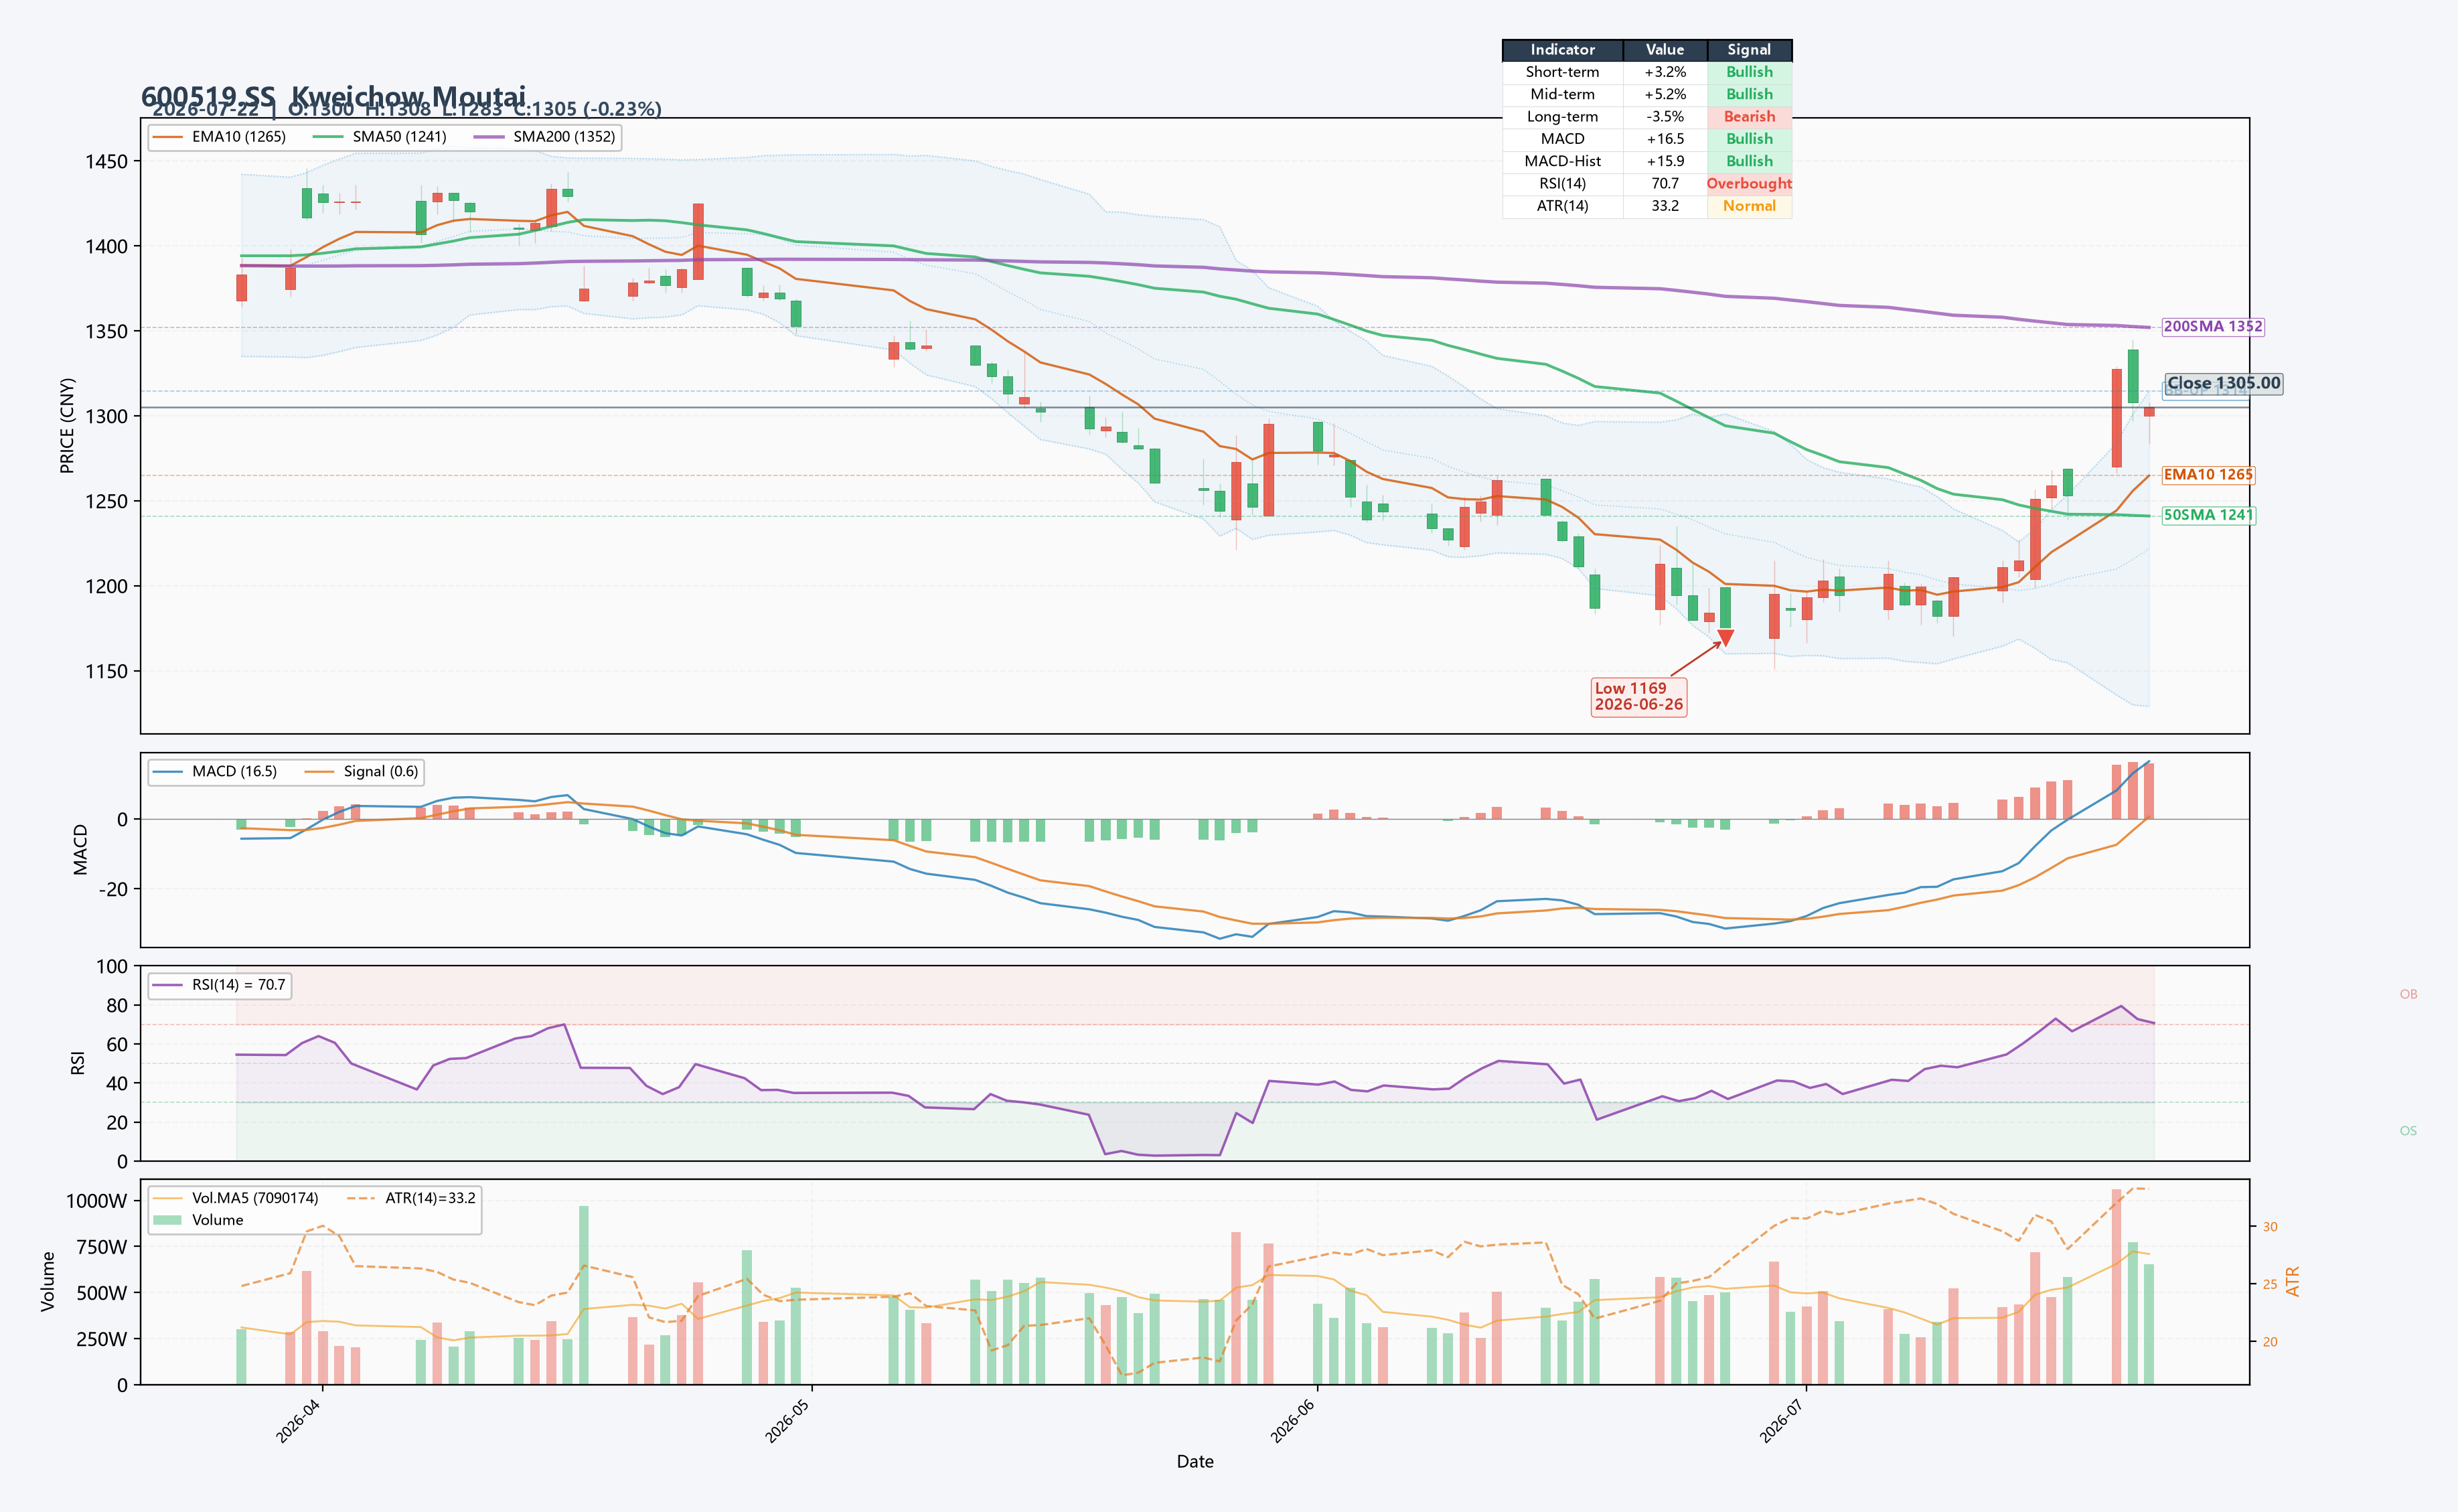Click the 1450 price axis tick
Viewport: 2458px width, 1512px height.
[x=106, y=161]
